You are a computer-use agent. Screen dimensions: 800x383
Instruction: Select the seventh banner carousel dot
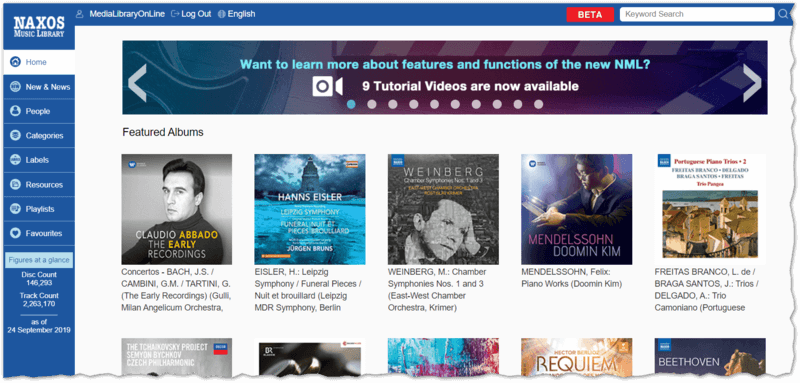pos(476,104)
